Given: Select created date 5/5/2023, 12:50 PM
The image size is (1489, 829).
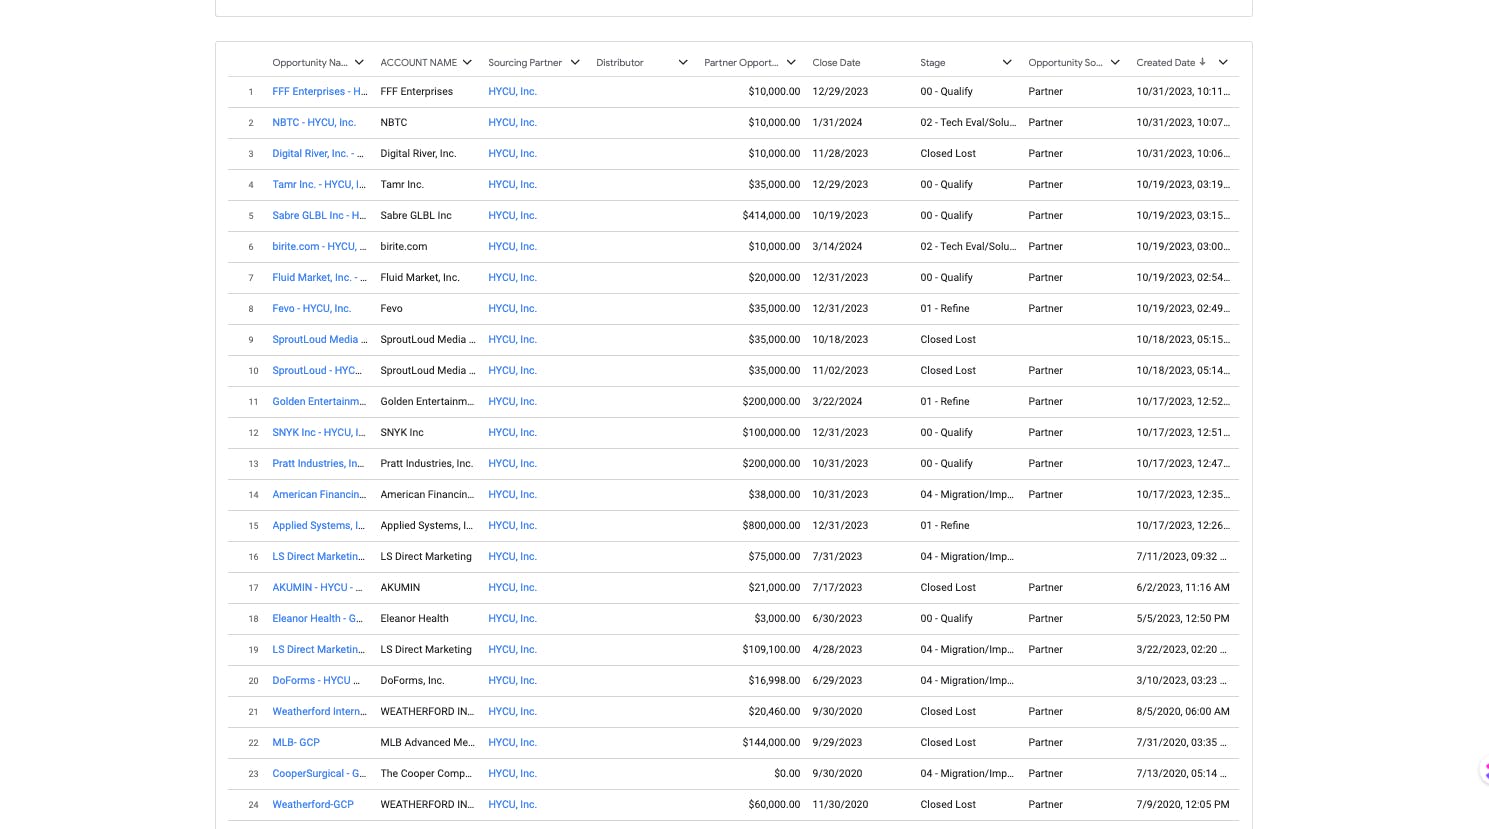Looking at the screenshot, I should (1183, 618).
